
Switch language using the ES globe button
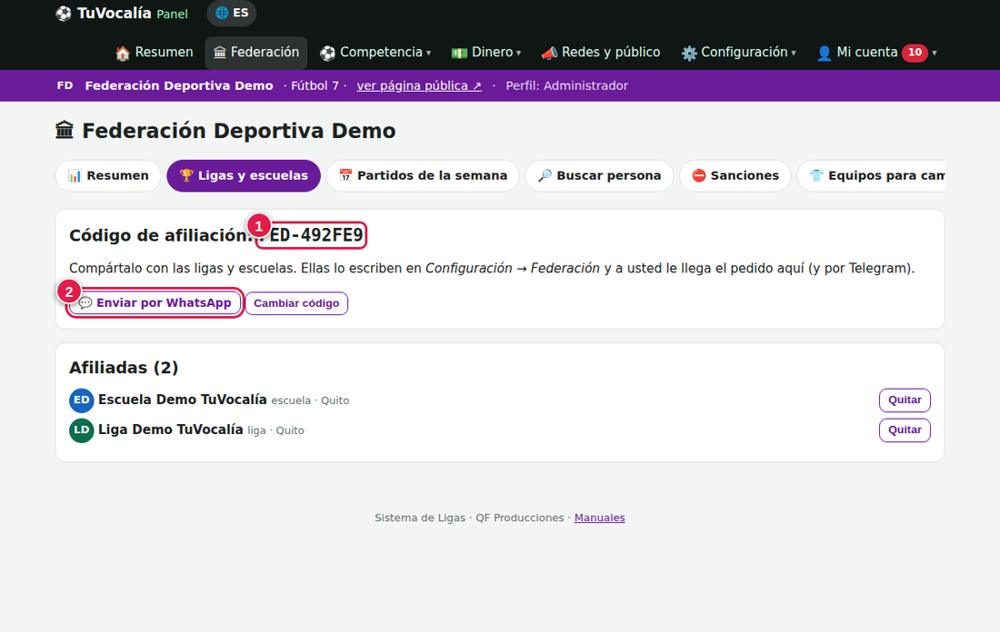232,13
